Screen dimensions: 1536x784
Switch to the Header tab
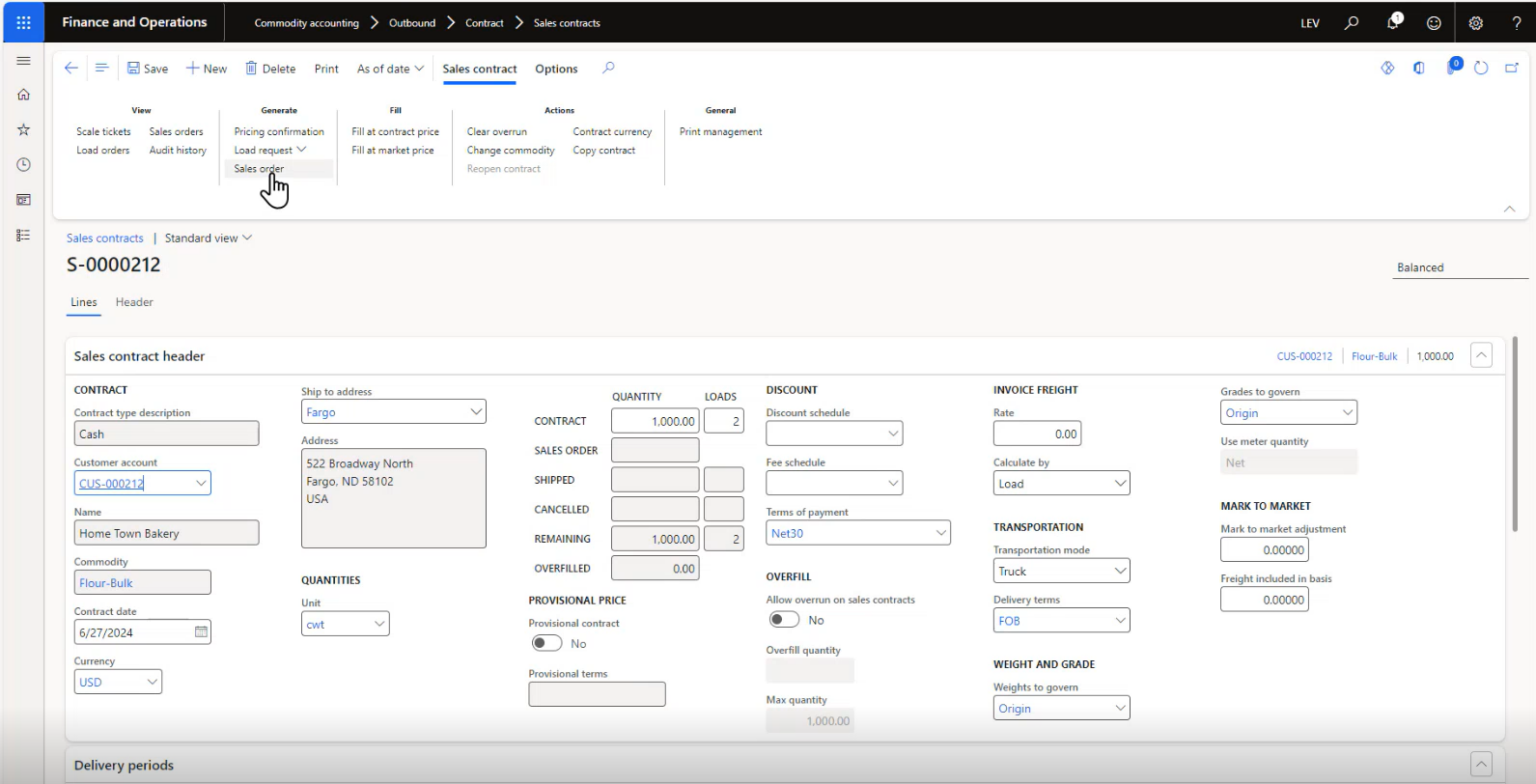pos(134,302)
